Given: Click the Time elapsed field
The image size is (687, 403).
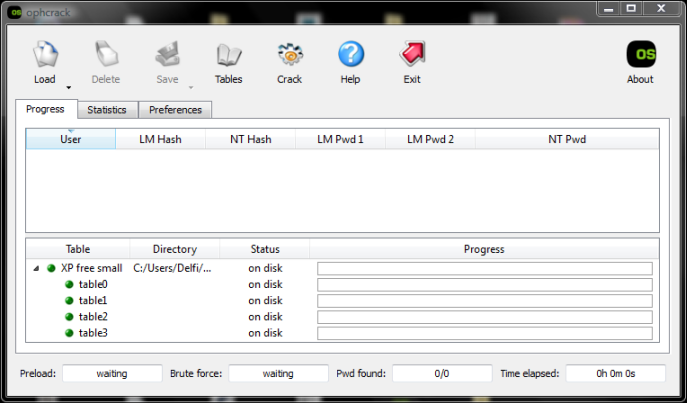Looking at the screenshot, I should click(616, 374).
